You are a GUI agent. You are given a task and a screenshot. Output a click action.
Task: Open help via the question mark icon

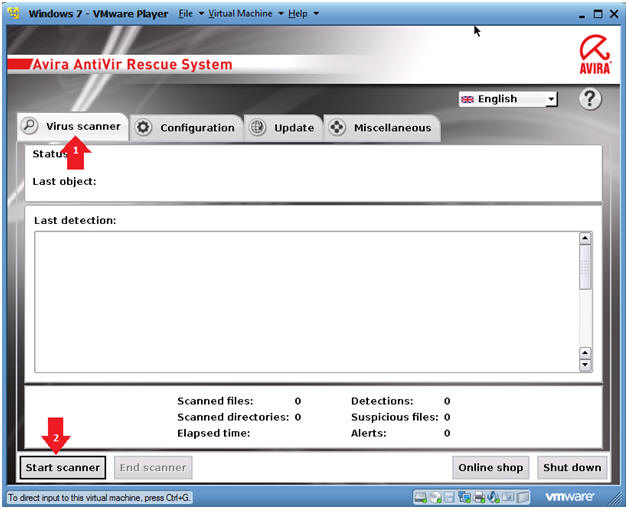(590, 99)
